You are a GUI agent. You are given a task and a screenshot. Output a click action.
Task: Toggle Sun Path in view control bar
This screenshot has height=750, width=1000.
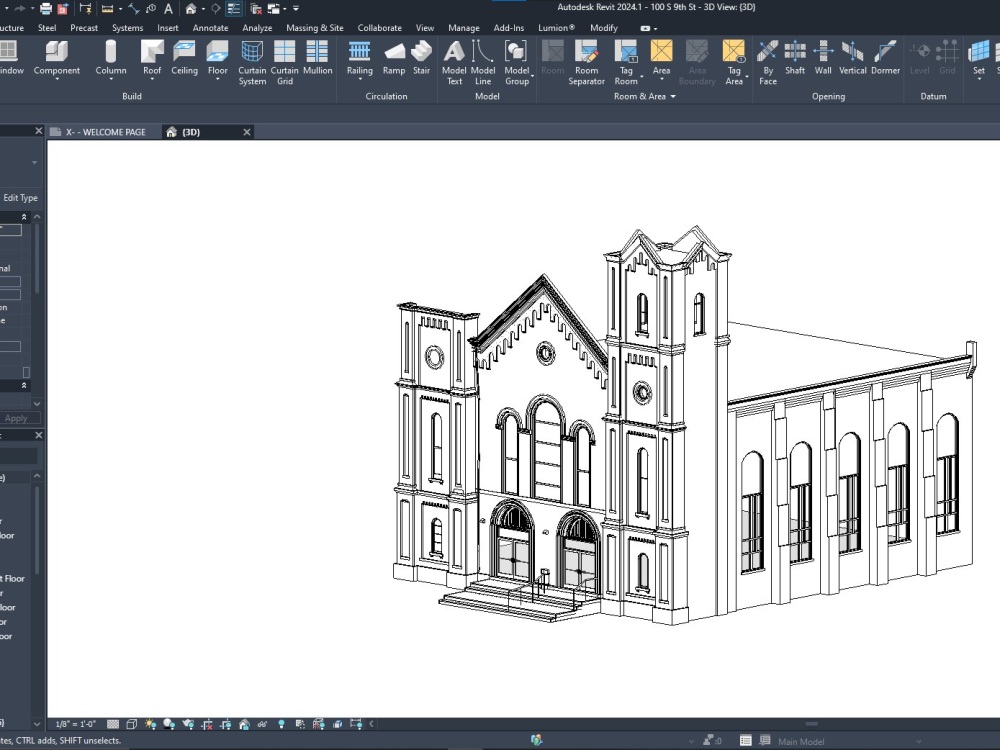[150, 724]
